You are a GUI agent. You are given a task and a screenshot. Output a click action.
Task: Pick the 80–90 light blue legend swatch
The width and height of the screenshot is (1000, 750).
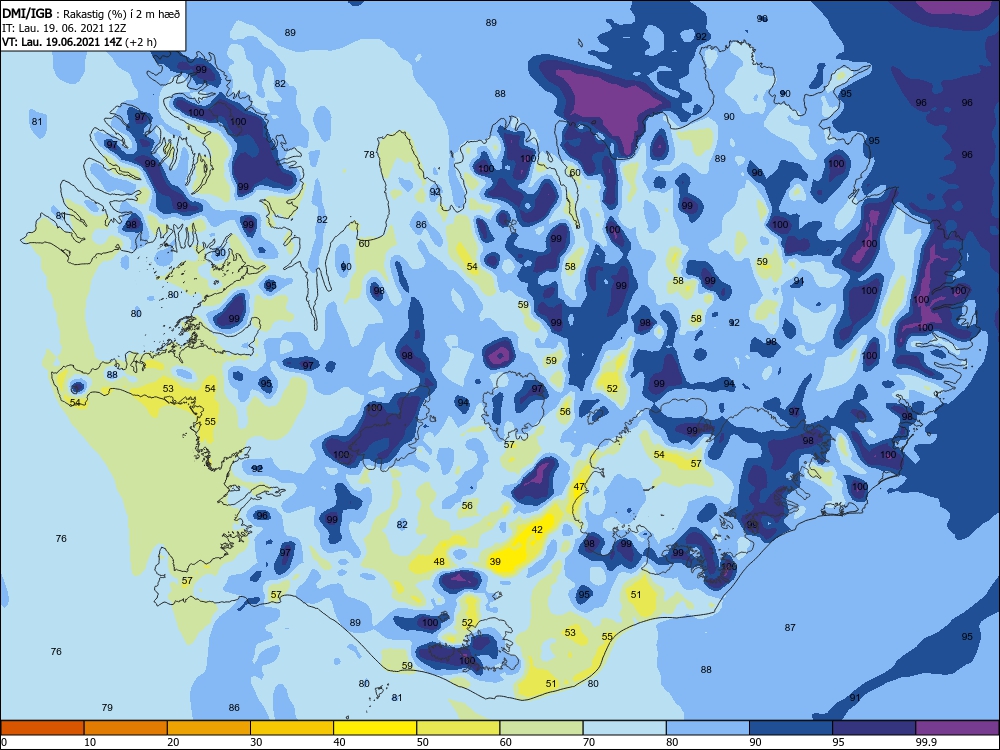tap(708, 728)
